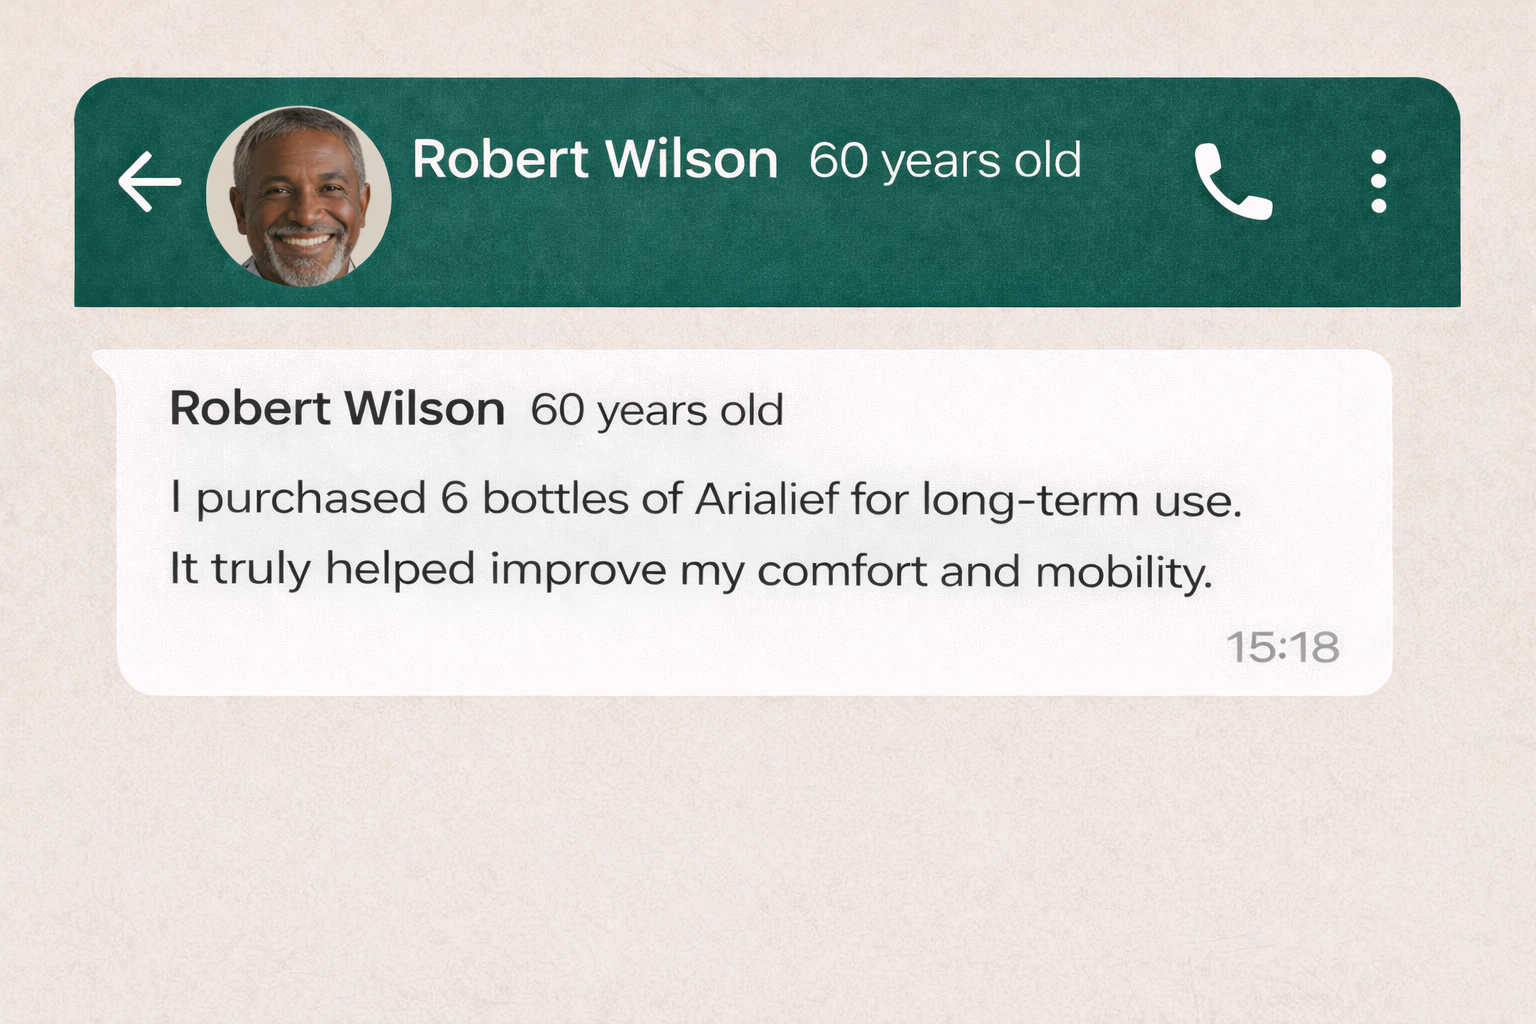The height and width of the screenshot is (1024, 1536).
Task: Click blank area in bubble beside timestamp
Action: coord(700,650)
